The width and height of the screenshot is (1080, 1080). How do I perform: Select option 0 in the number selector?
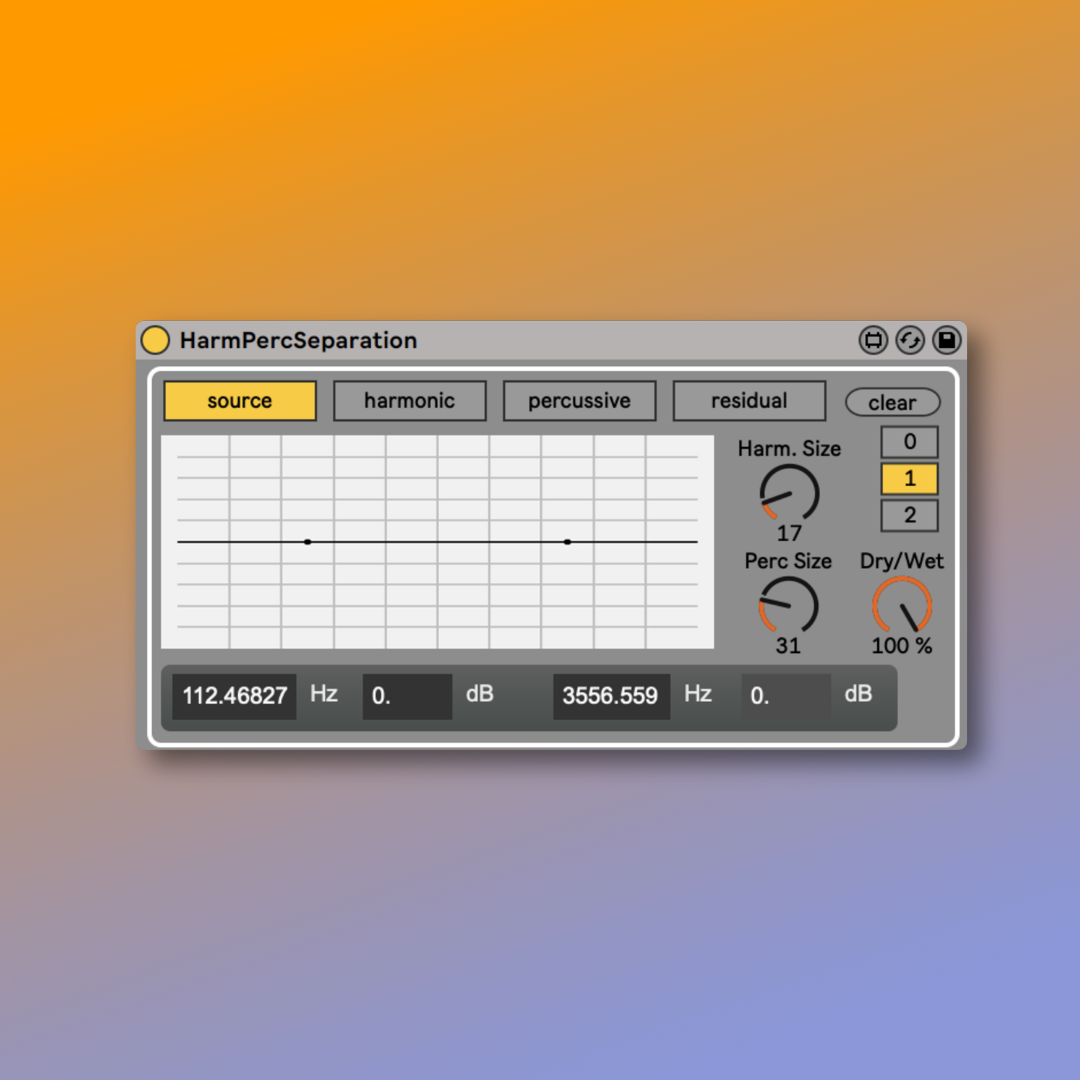pos(909,442)
